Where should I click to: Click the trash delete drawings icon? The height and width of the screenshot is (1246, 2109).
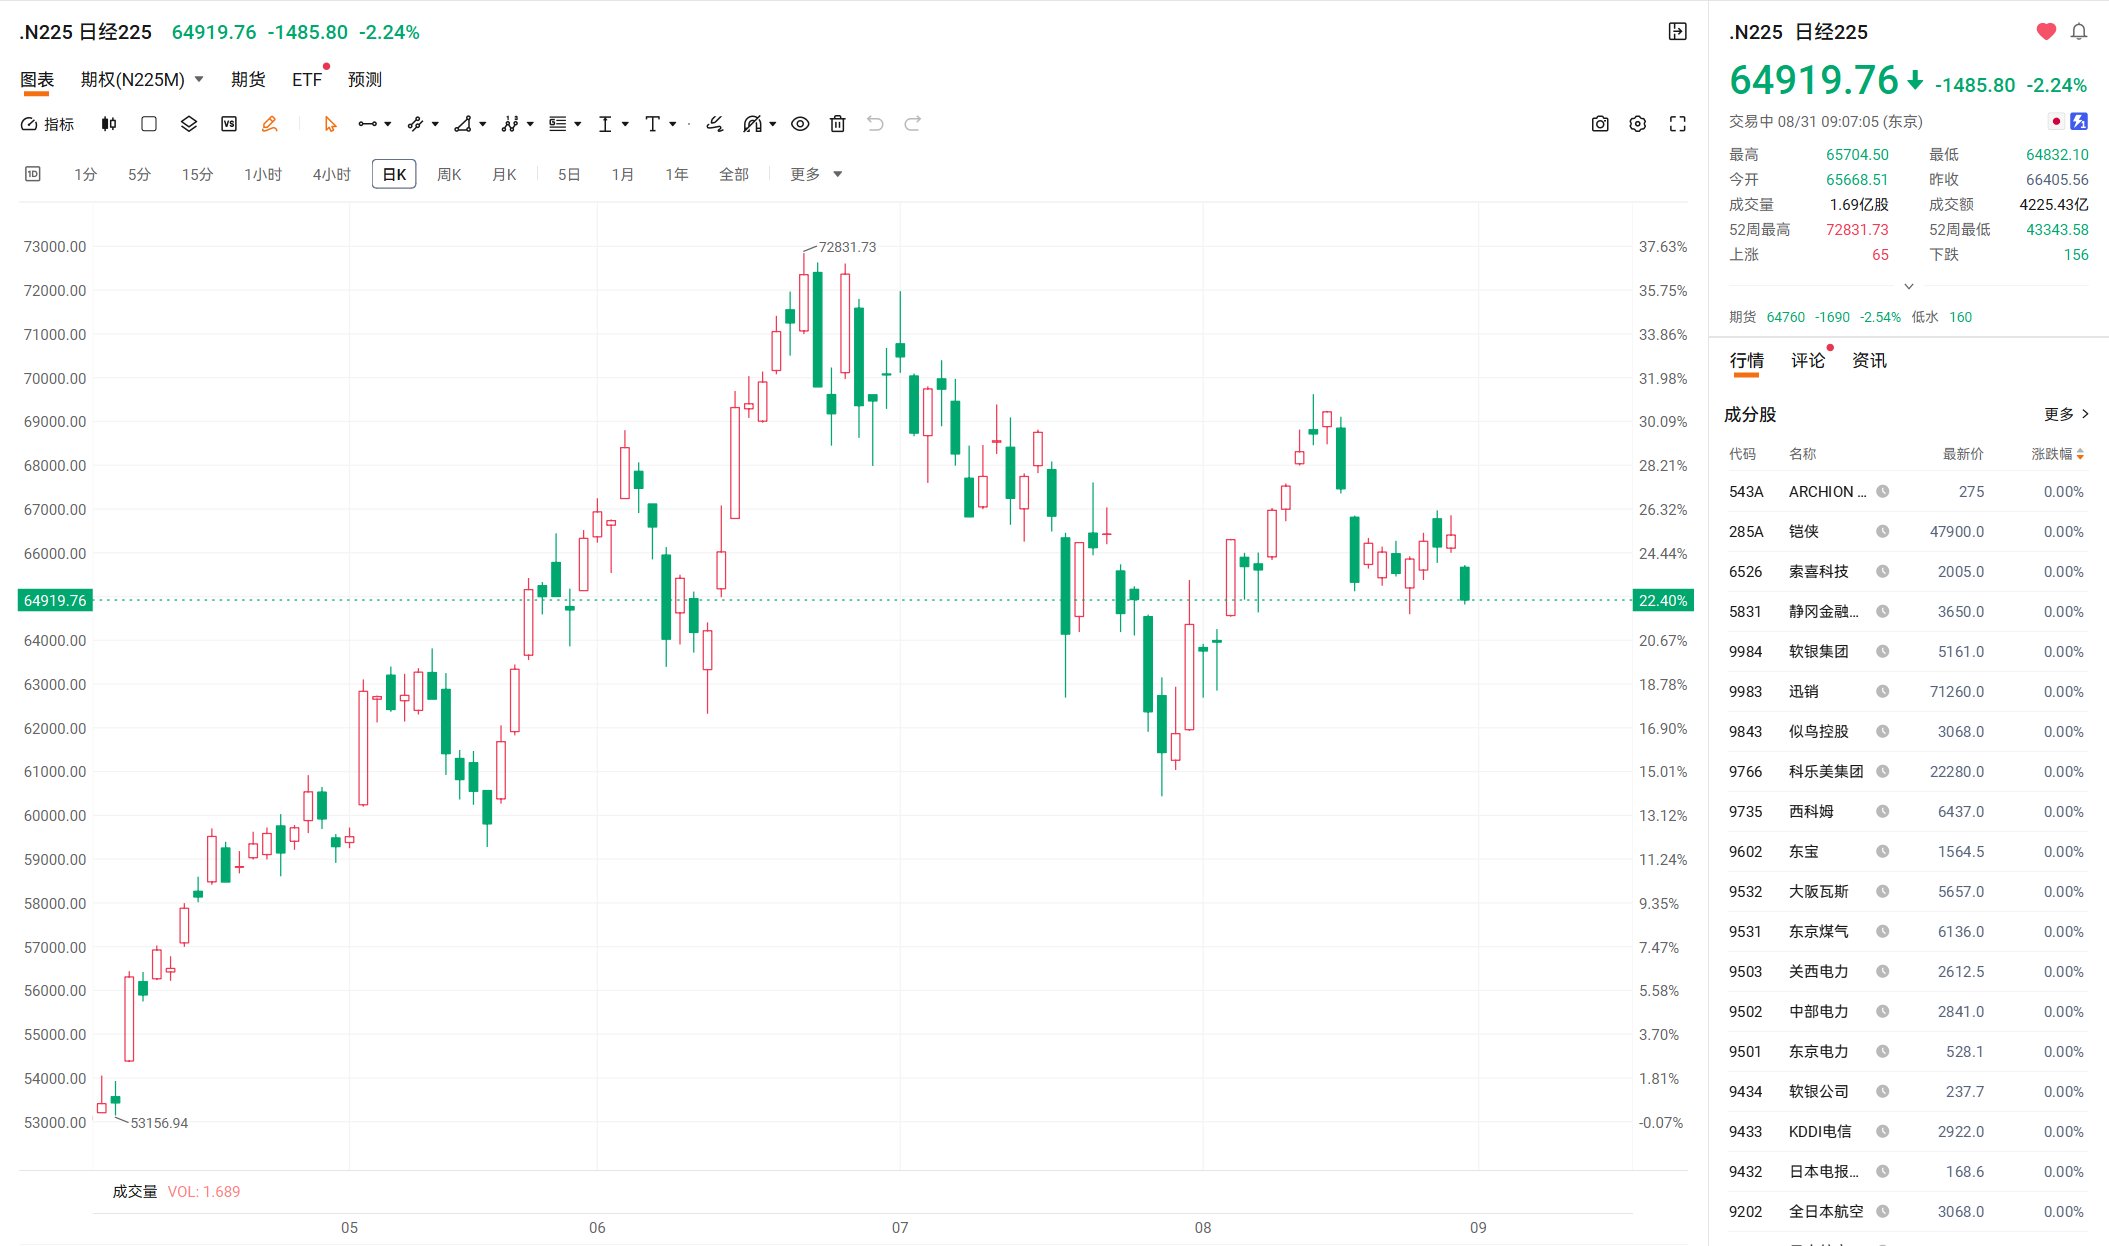[x=838, y=124]
